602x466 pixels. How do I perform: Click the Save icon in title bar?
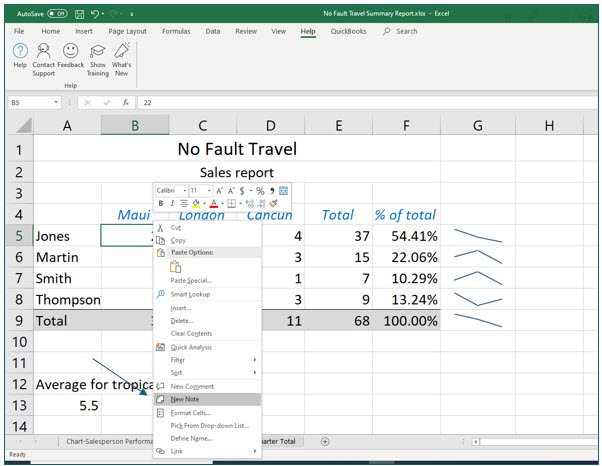point(79,14)
